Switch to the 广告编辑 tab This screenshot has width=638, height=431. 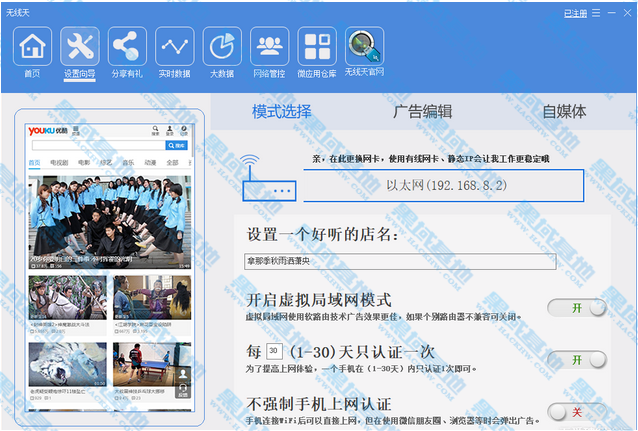coord(422,111)
